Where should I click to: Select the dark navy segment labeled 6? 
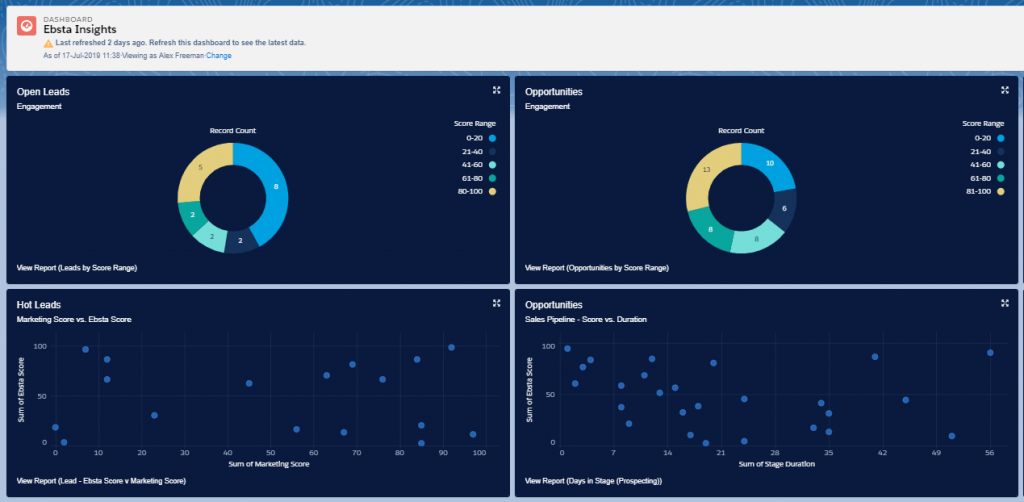783,208
